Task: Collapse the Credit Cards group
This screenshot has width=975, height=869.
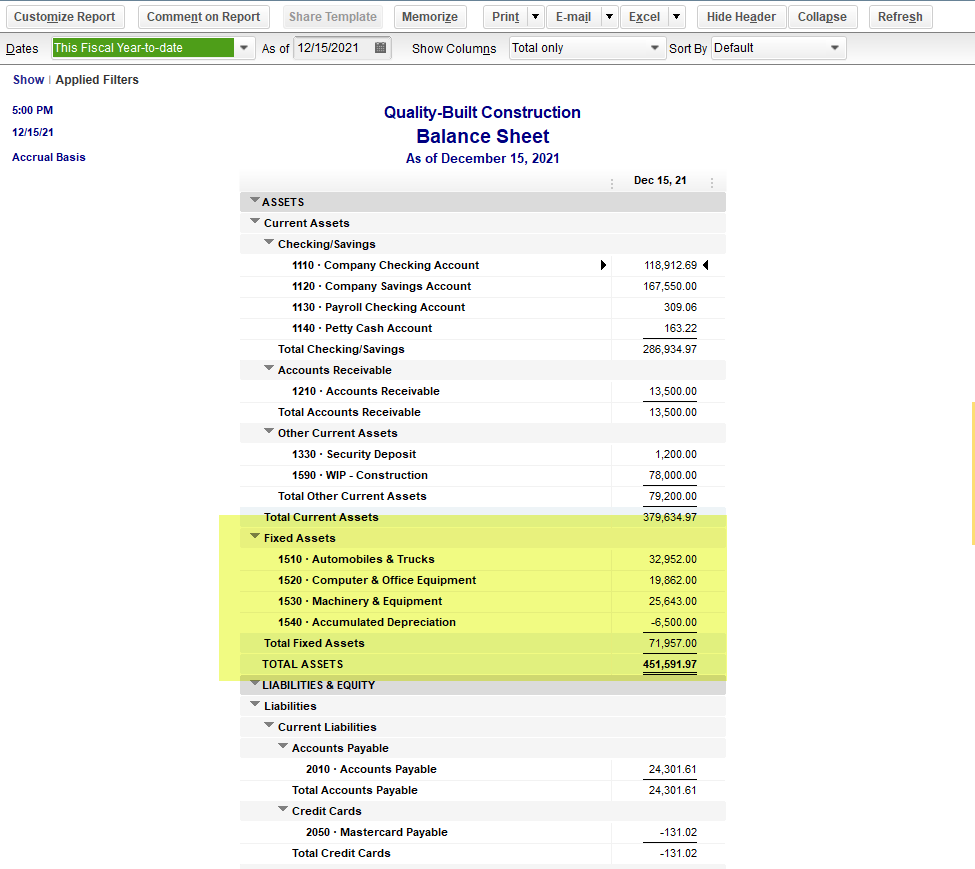Action: click(x=283, y=809)
